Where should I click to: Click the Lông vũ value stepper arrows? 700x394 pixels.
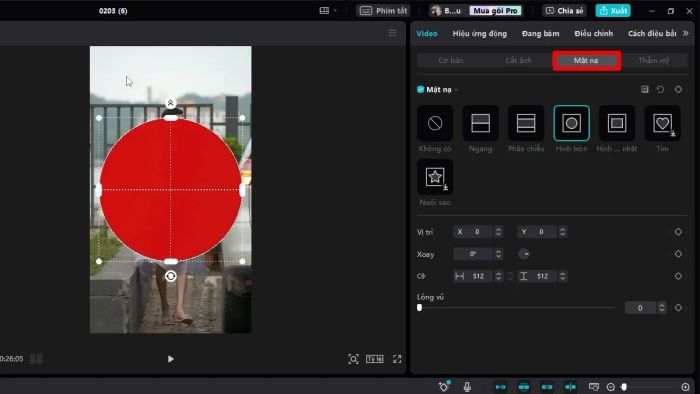click(662, 307)
